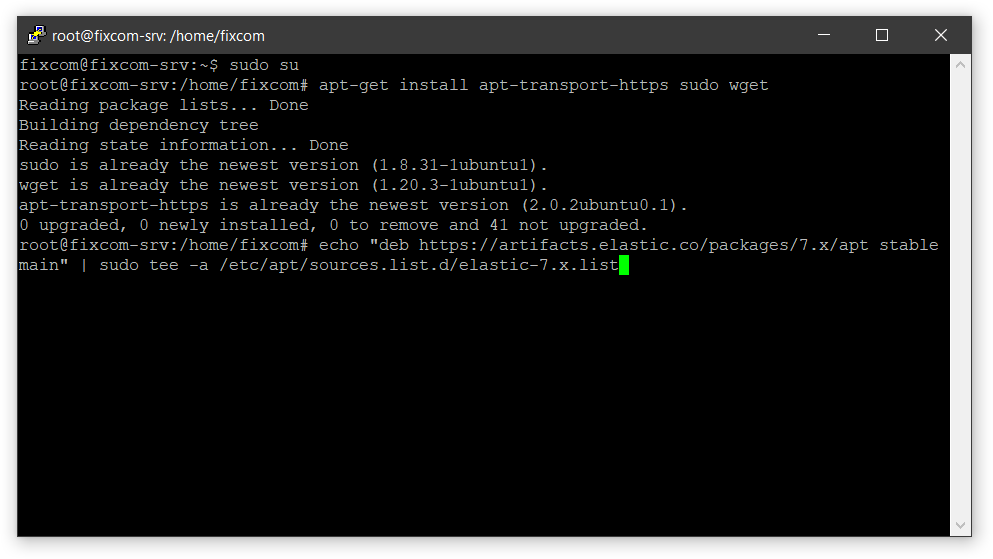Click the scrollbar up arrow

(x=960, y=65)
